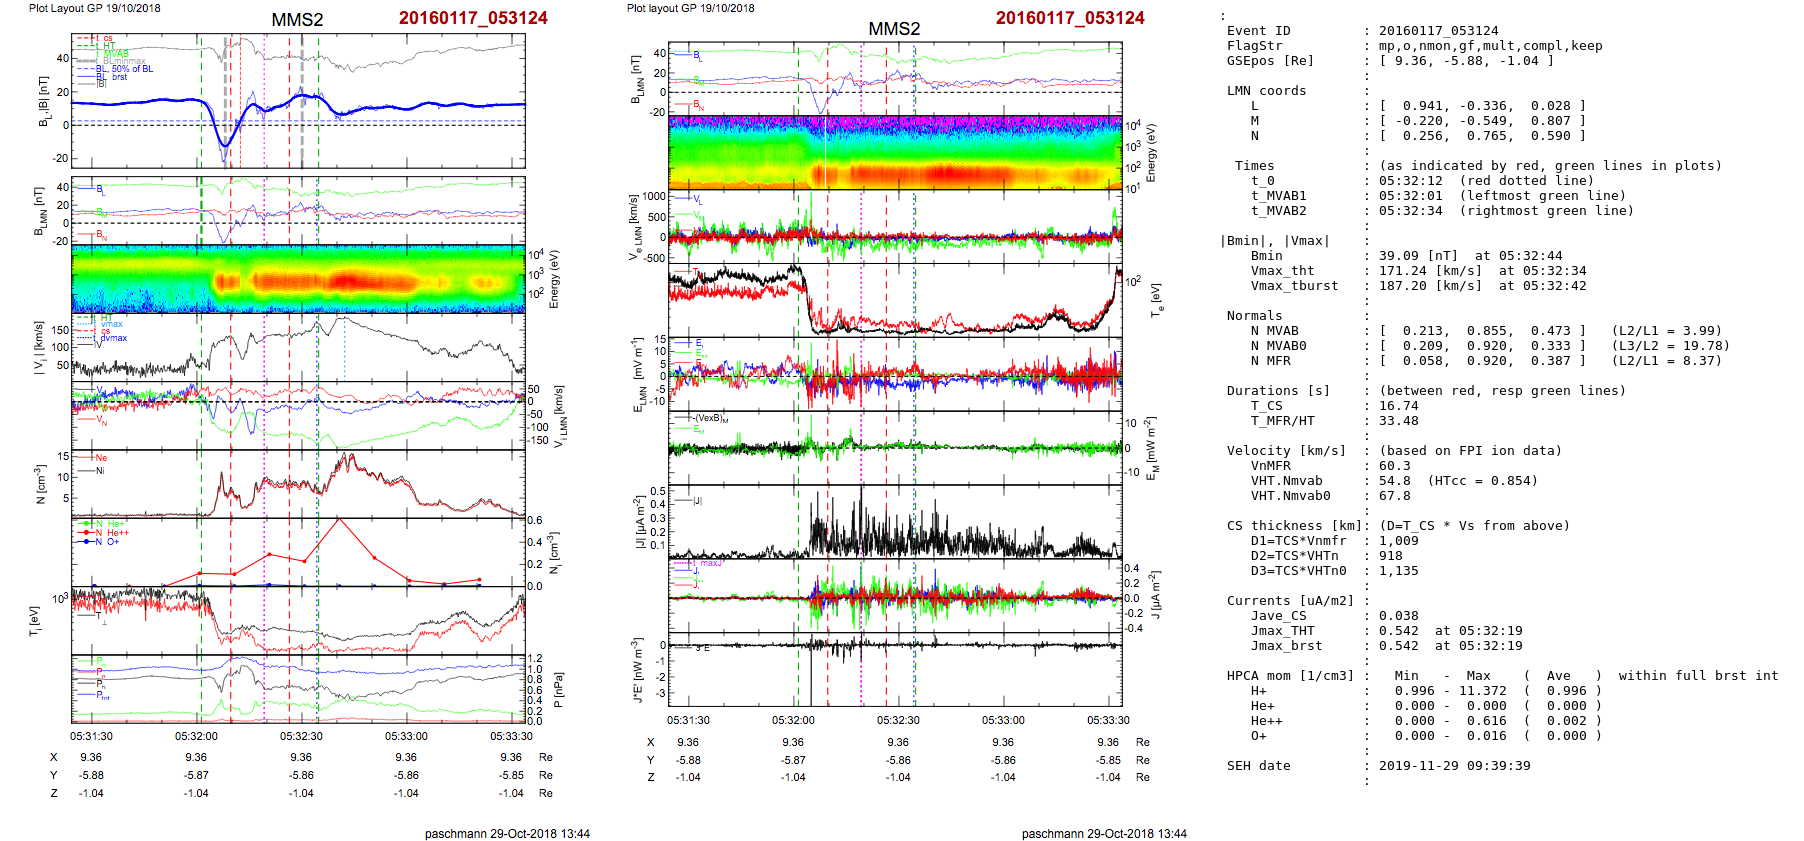Click the right plot's energy spectrogram panel
This screenshot has height=841, width=1804.
click(895, 153)
